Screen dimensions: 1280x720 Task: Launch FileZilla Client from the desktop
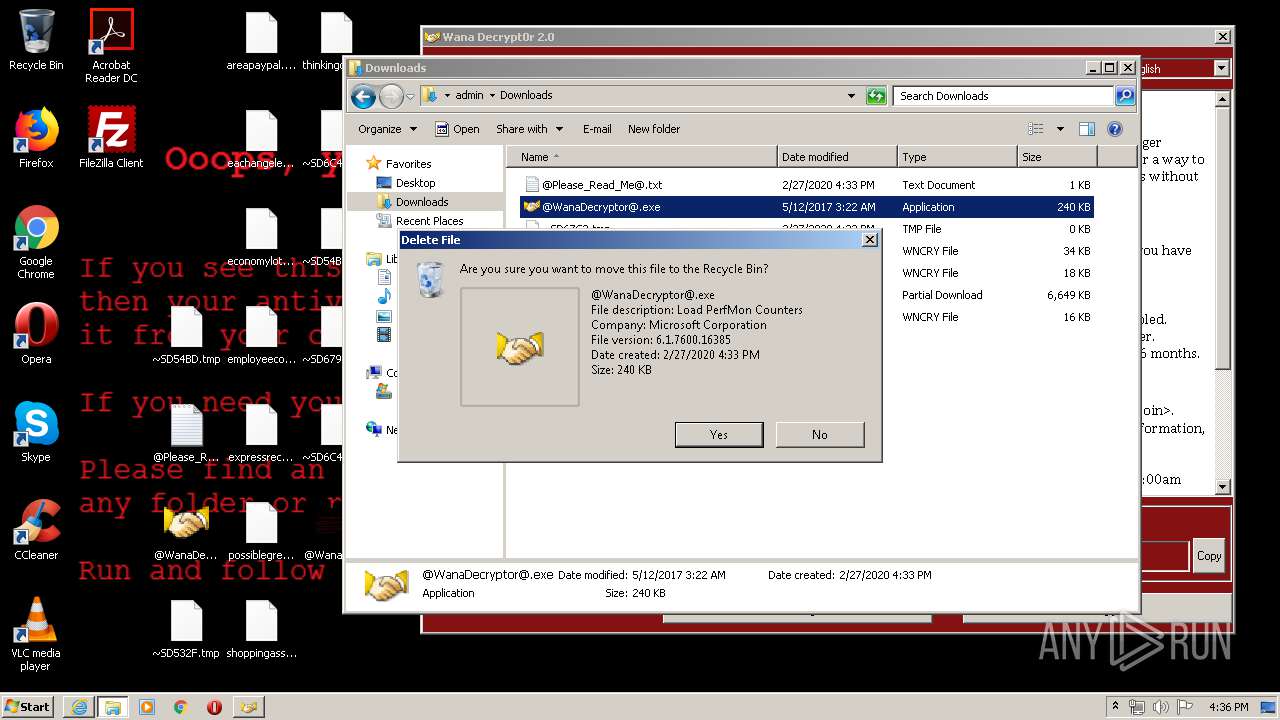click(111, 138)
